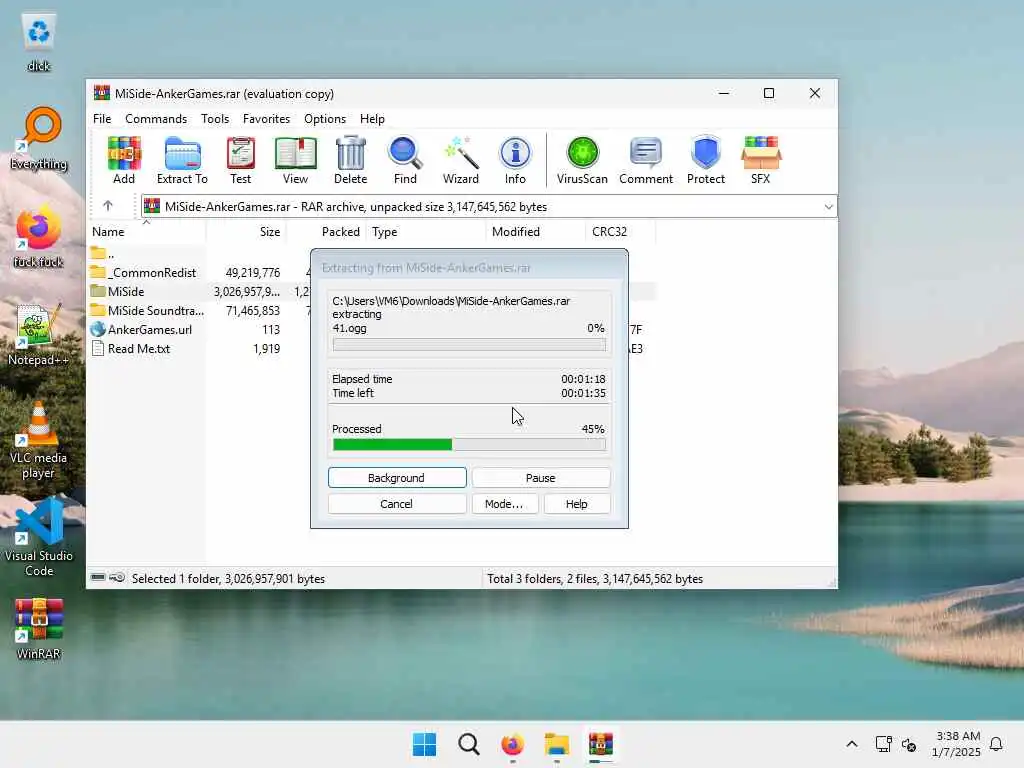Open the Extract To tool
The image size is (1024, 768).
click(182, 161)
